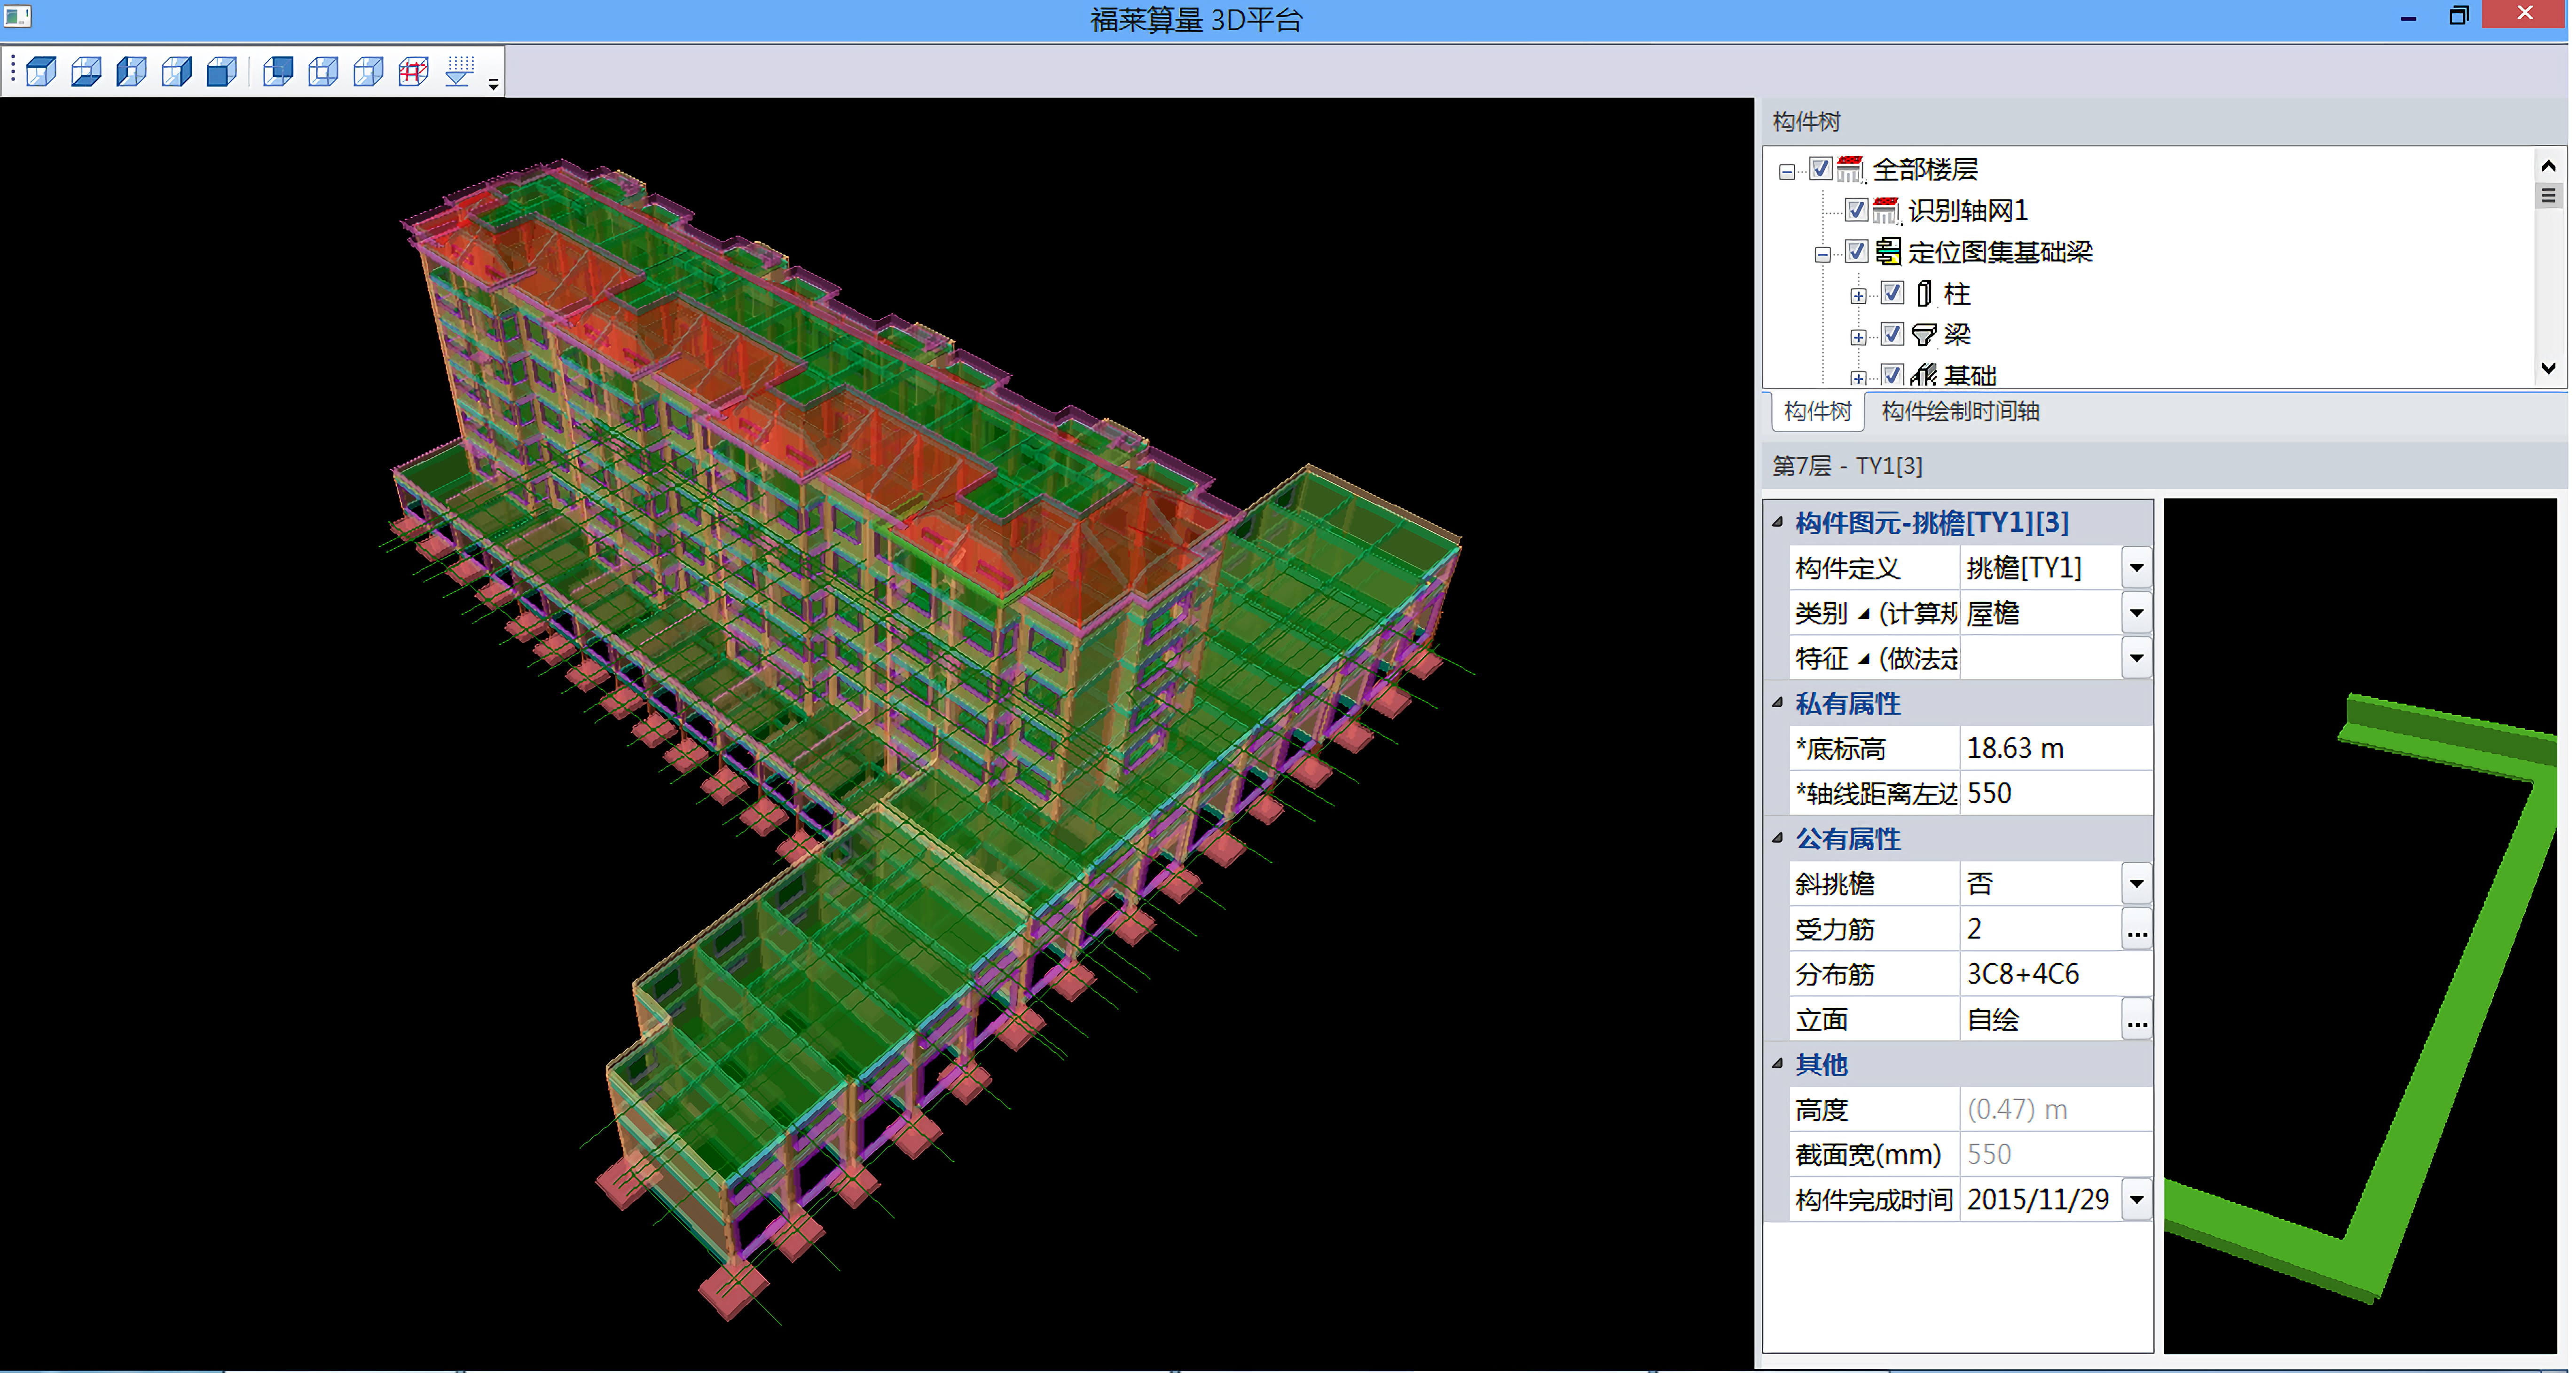This screenshot has width=2576, height=1373.
Task: Switch to back view cube icon
Action: pos(278,72)
